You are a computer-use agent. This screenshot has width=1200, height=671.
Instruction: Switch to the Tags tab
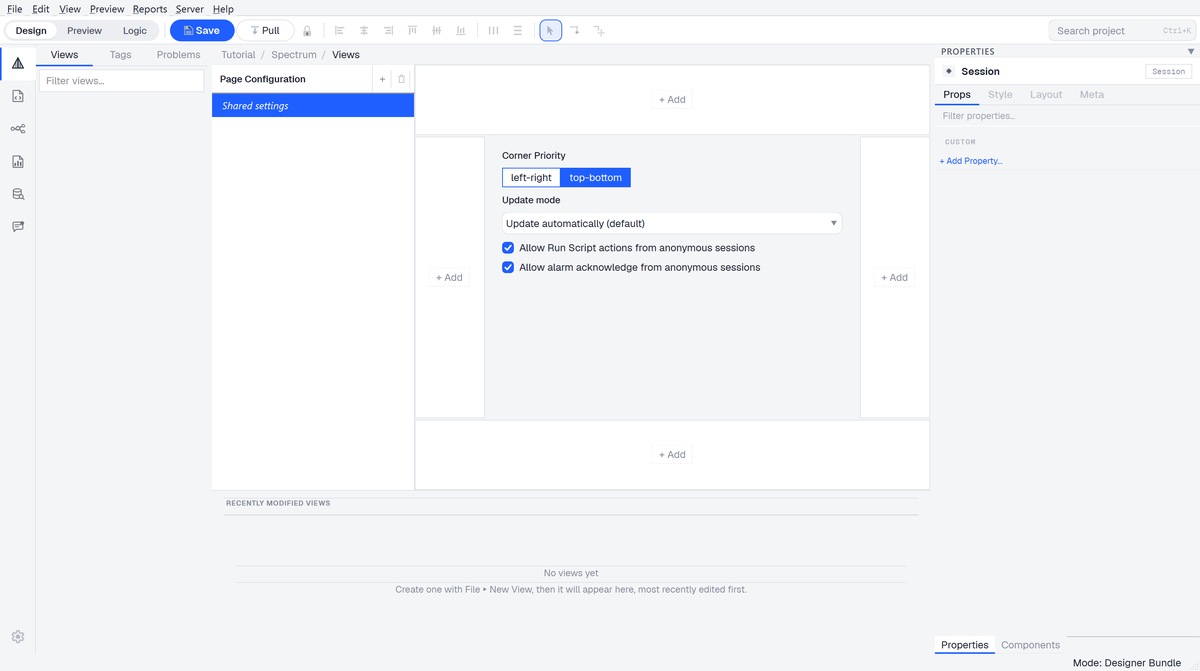click(x=121, y=55)
